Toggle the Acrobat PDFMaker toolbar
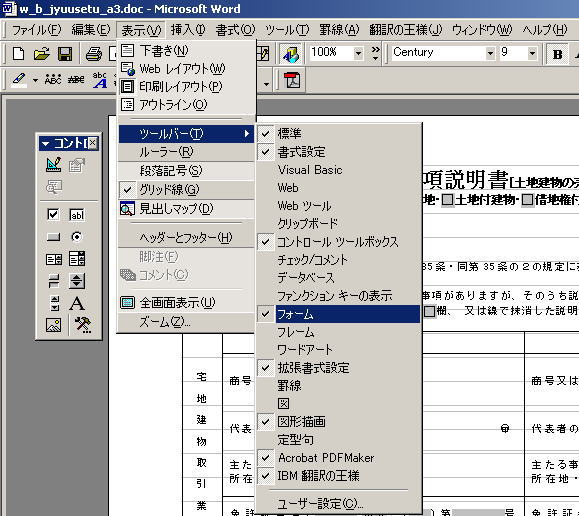The width and height of the screenshot is (579, 516). point(339,458)
